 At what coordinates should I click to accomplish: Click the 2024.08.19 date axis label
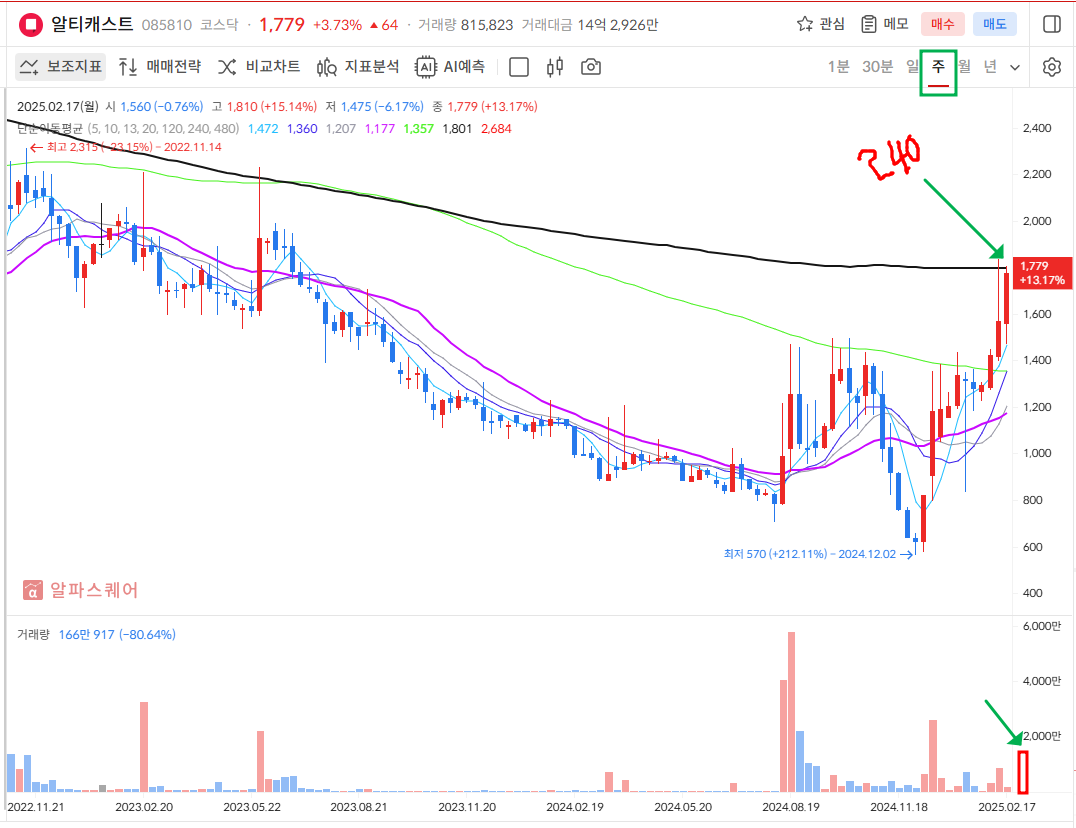tap(791, 807)
